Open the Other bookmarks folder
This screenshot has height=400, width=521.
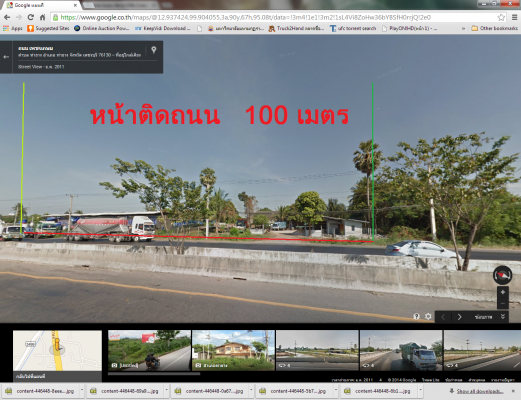coord(495,28)
